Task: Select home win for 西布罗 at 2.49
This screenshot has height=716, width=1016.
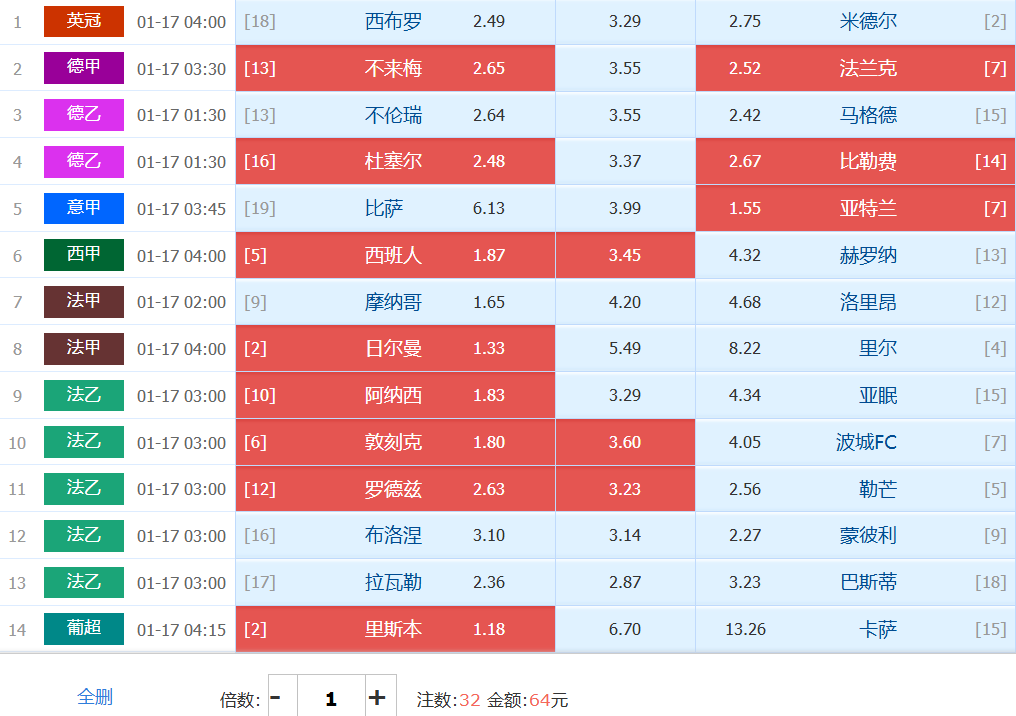Action: (x=395, y=21)
